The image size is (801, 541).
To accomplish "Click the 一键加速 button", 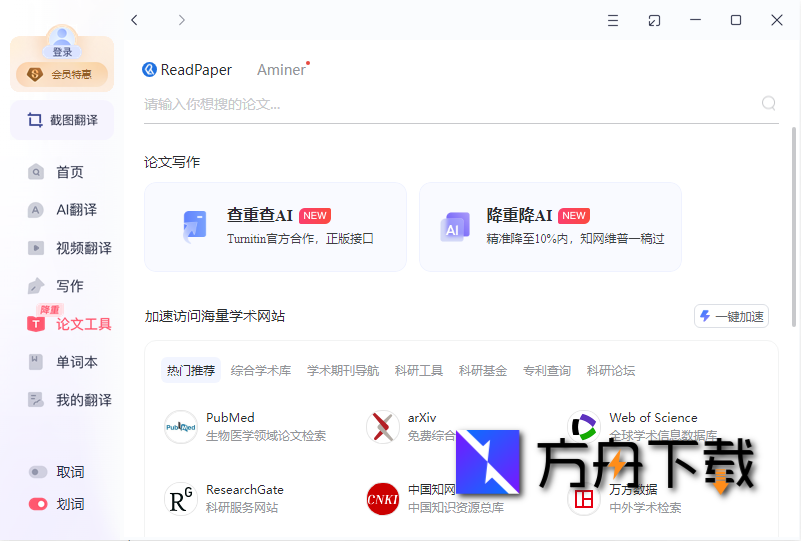I will (x=732, y=316).
